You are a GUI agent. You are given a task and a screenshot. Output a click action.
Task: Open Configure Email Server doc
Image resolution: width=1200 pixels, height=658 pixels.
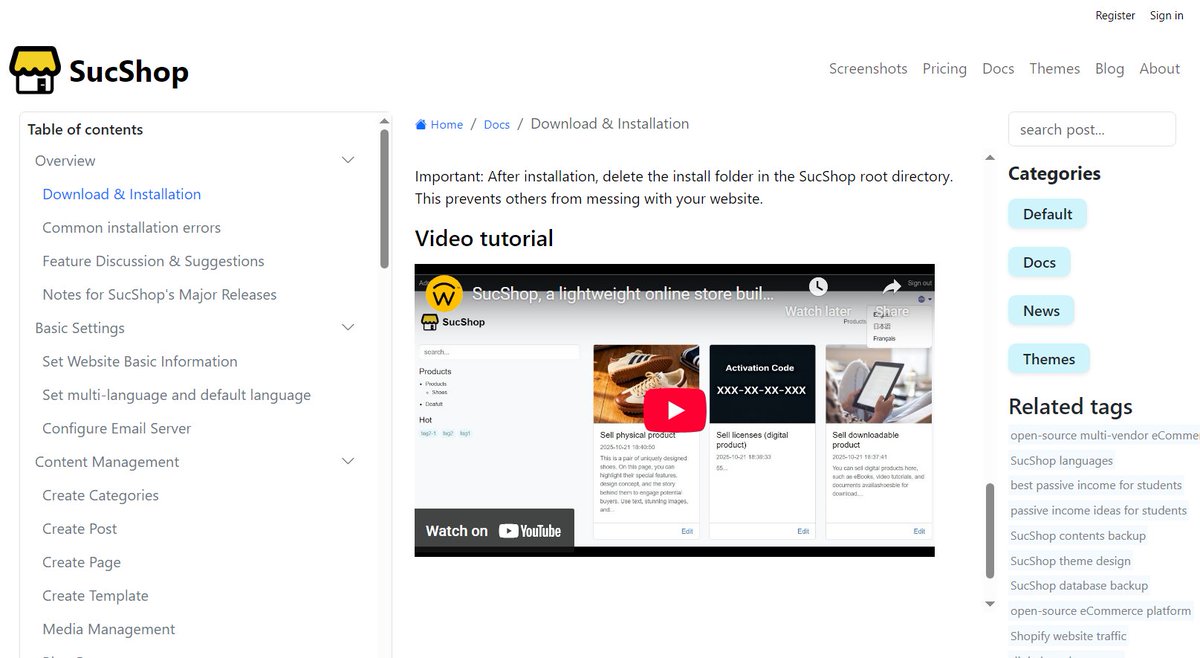pos(116,429)
